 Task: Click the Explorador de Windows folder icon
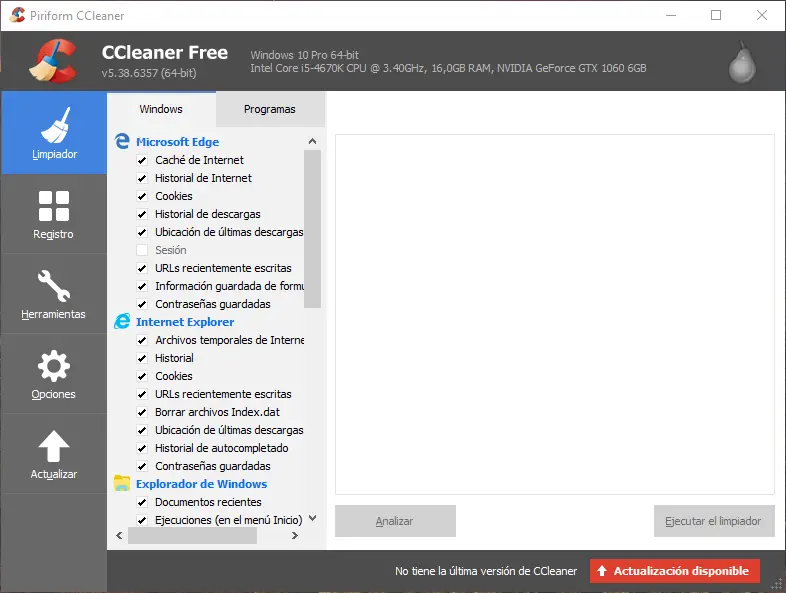122,483
